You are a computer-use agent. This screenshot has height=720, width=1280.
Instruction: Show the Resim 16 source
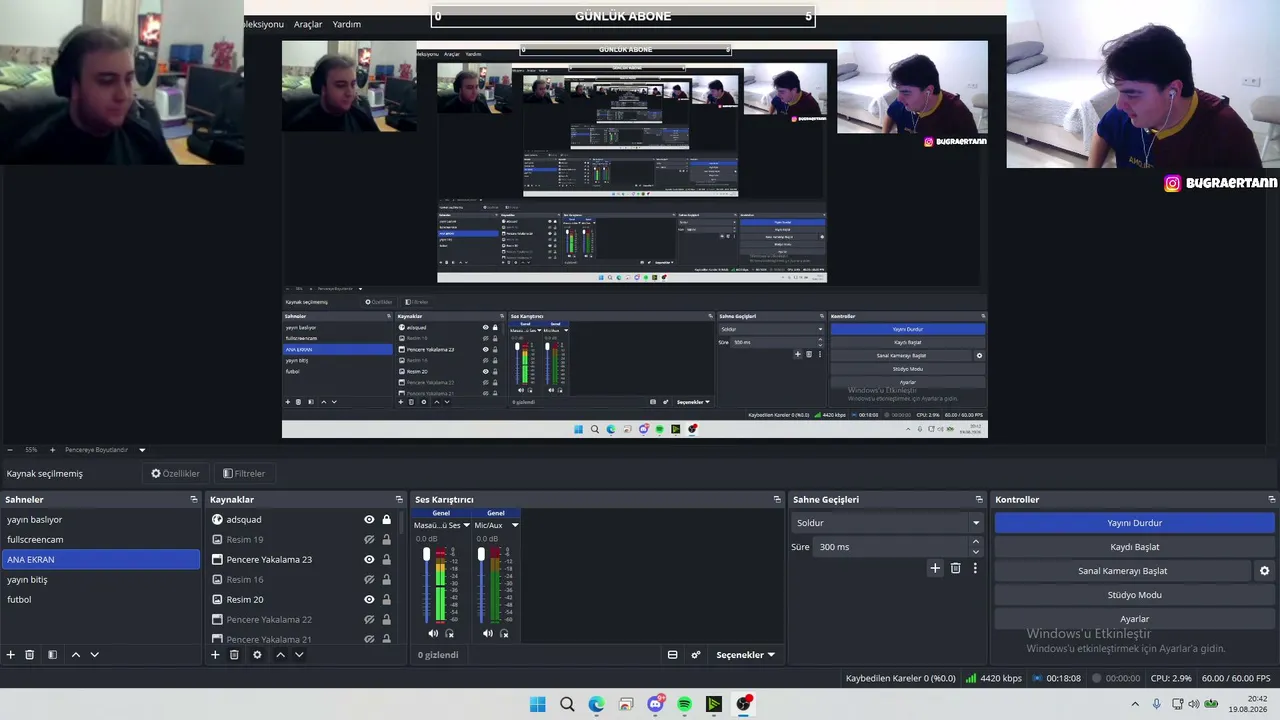click(369, 580)
